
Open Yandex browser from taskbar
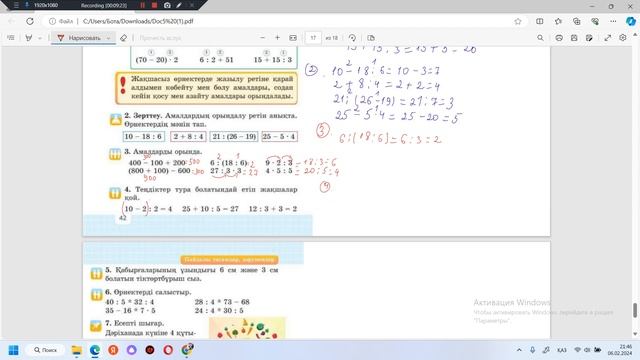pos(113,350)
